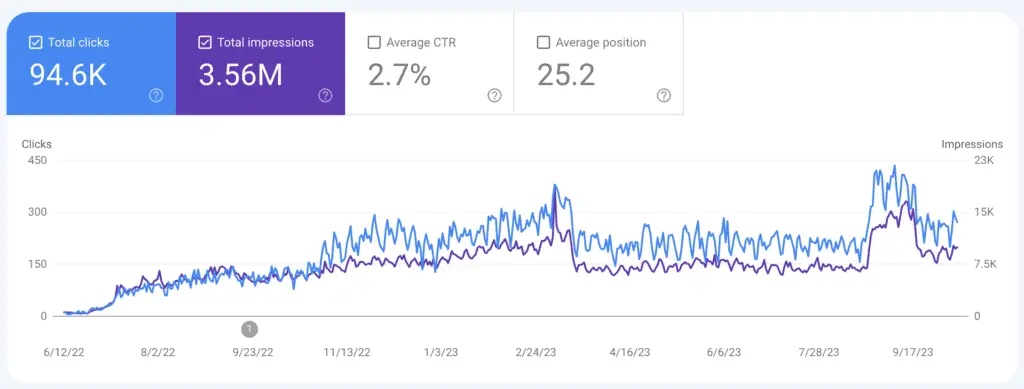Open help icon on Total impressions card
This screenshot has height=389, width=1024.
[325, 96]
